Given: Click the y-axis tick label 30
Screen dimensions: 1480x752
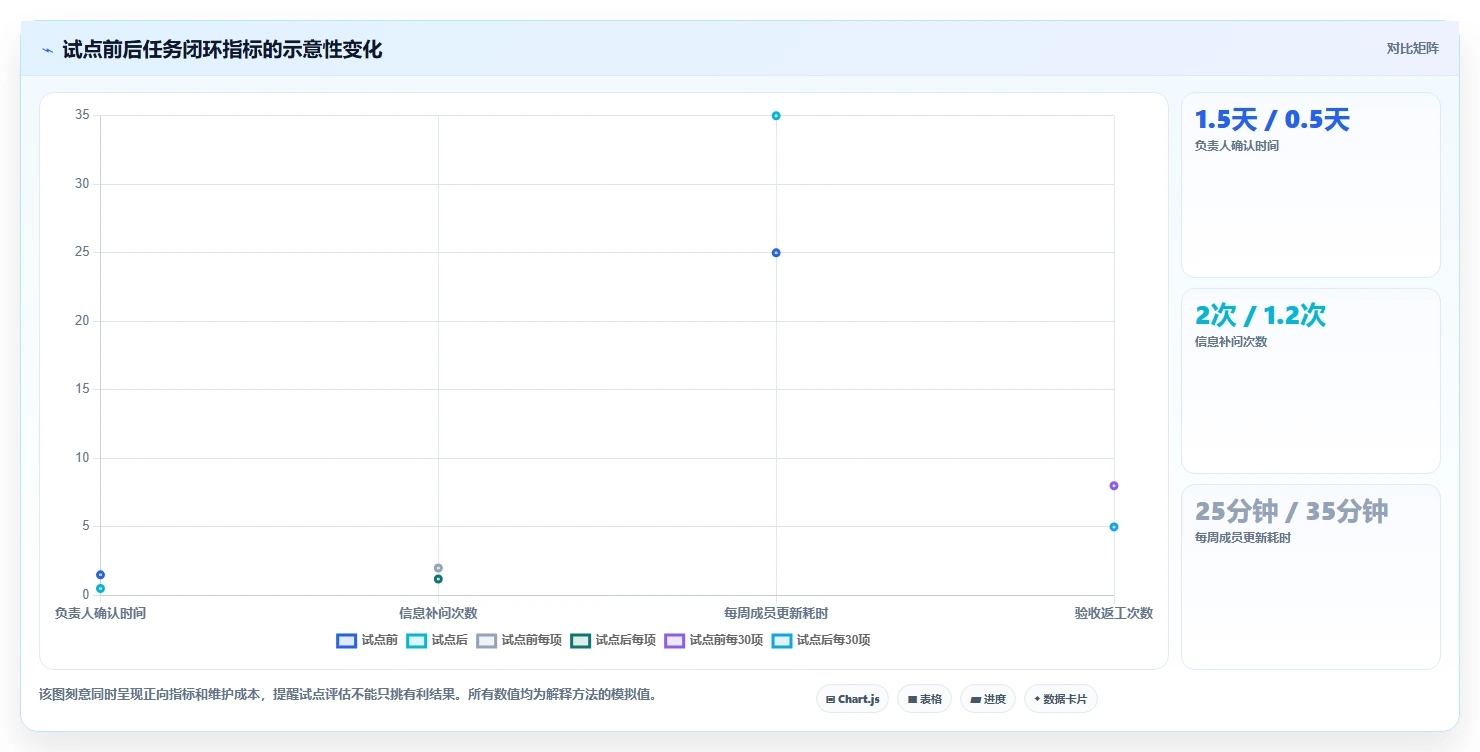Looking at the screenshot, I should point(82,184).
